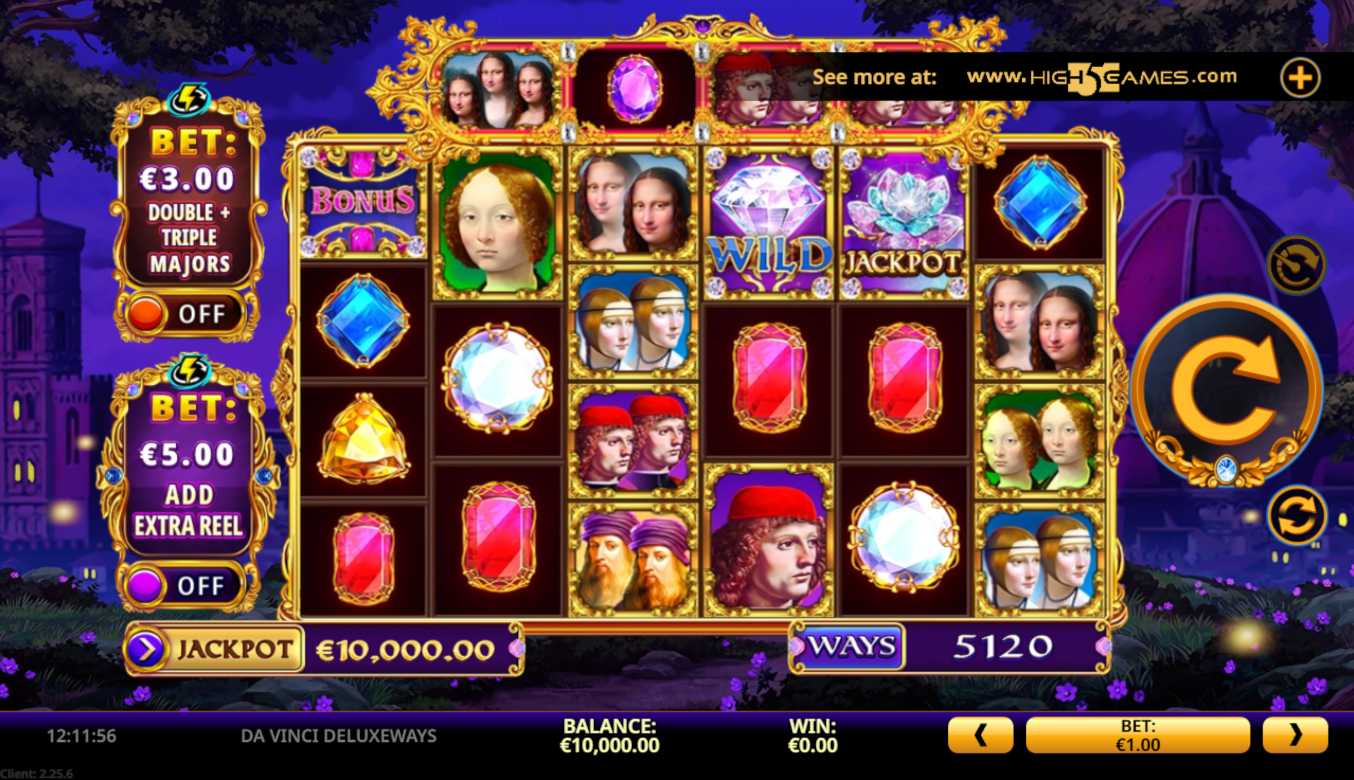Increase the bet with the right arrow
Image resolution: width=1354 pixels, height=780 pixels.
coord(1295,735)
